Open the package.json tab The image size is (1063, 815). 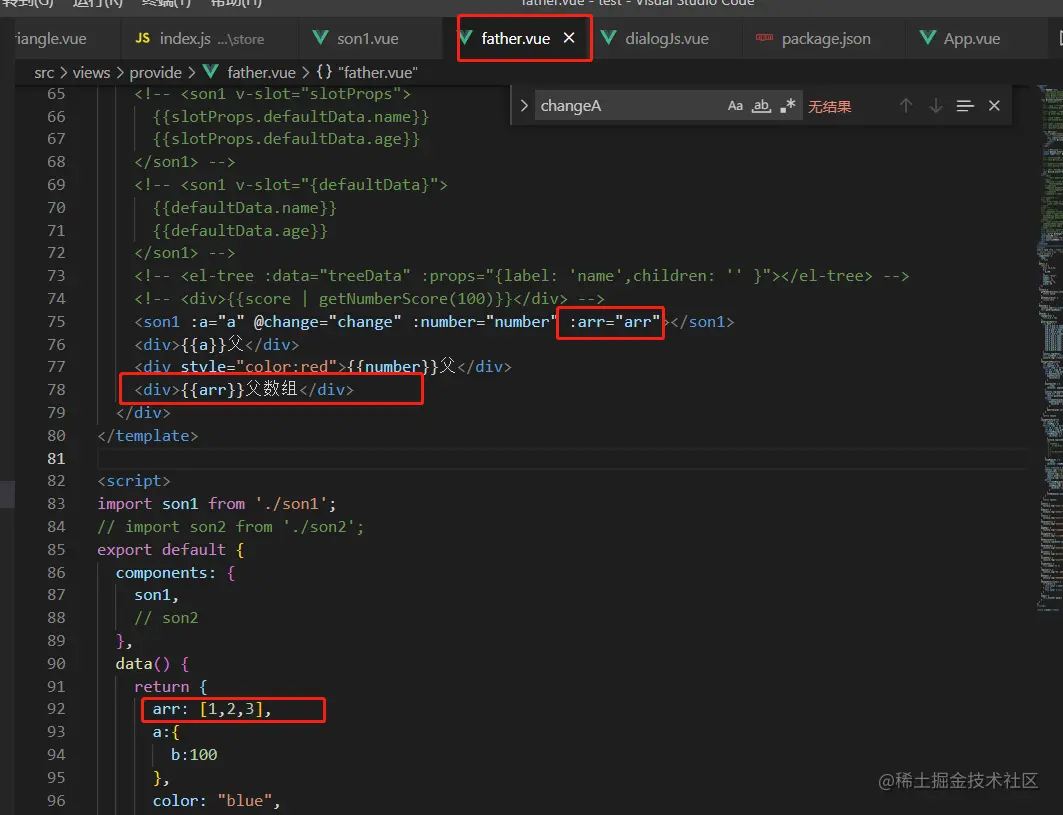pos(826,39)
